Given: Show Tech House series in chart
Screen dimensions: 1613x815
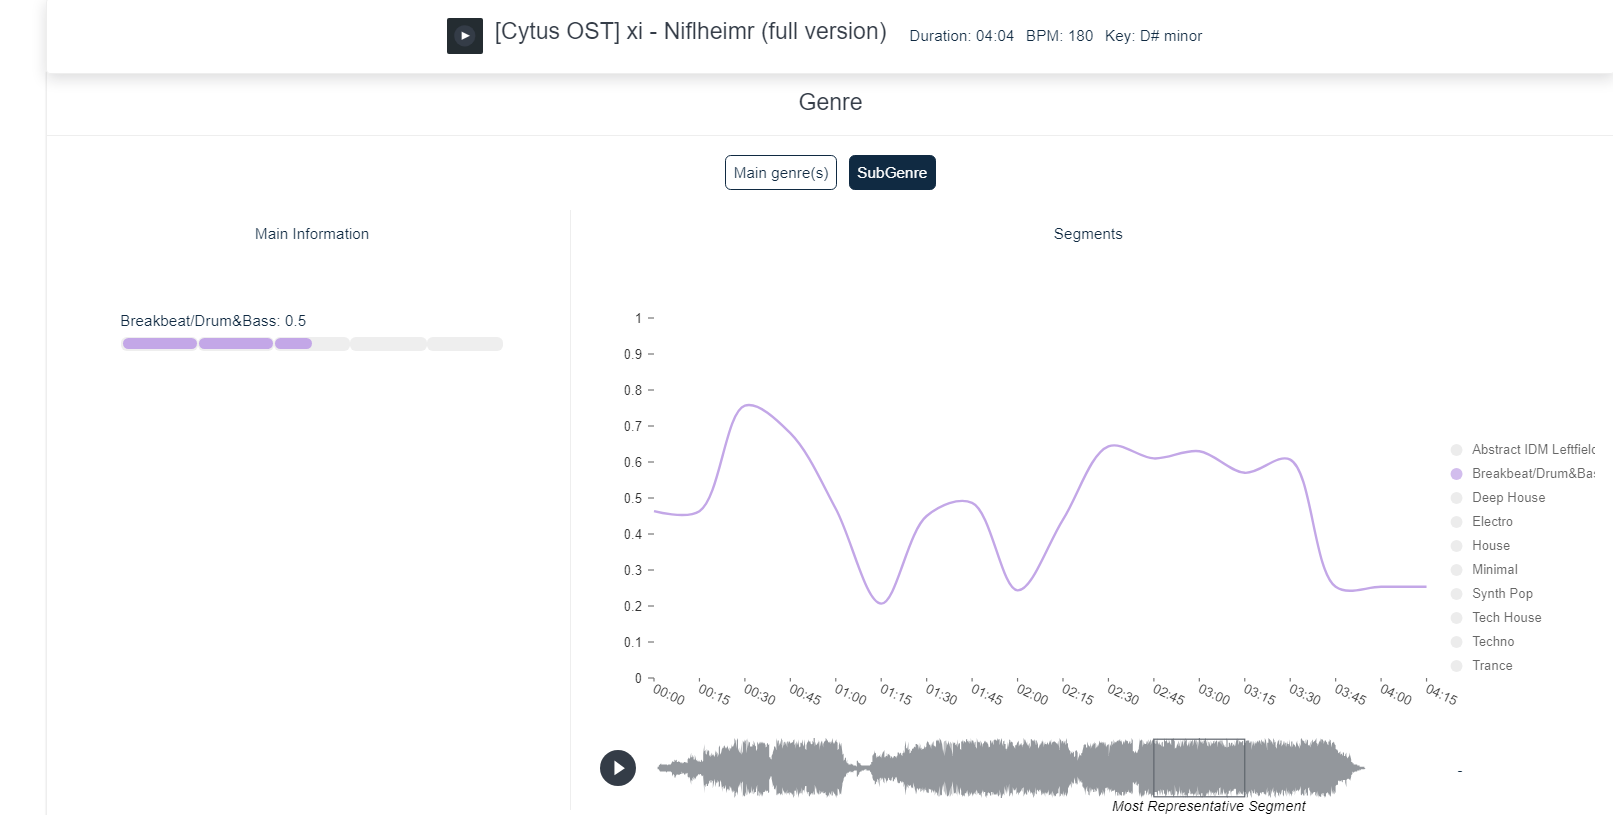Looking at the screenshot, I should [x=1505, y=618].
